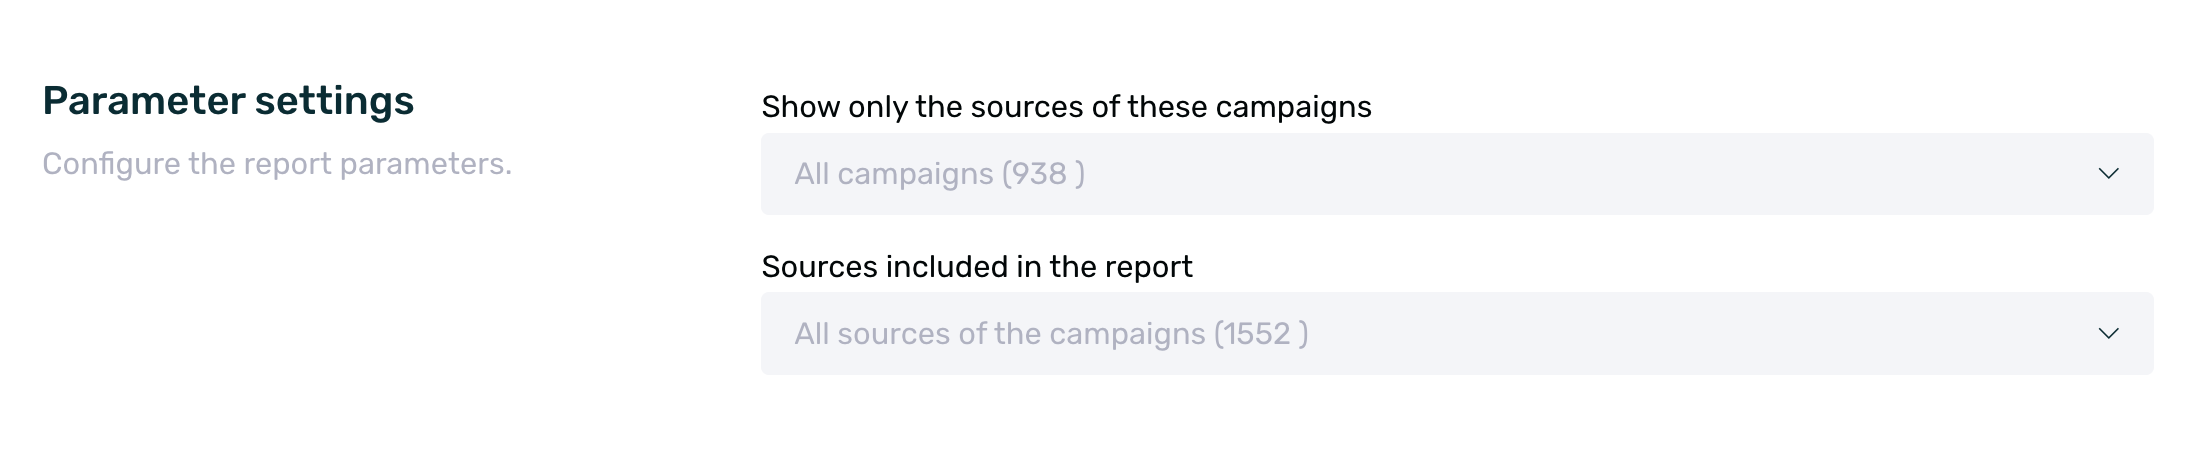Click the 'All campaigns (938)' placeholder text
This screenshot has width=2208, height=460.
[x=938, y=174]
